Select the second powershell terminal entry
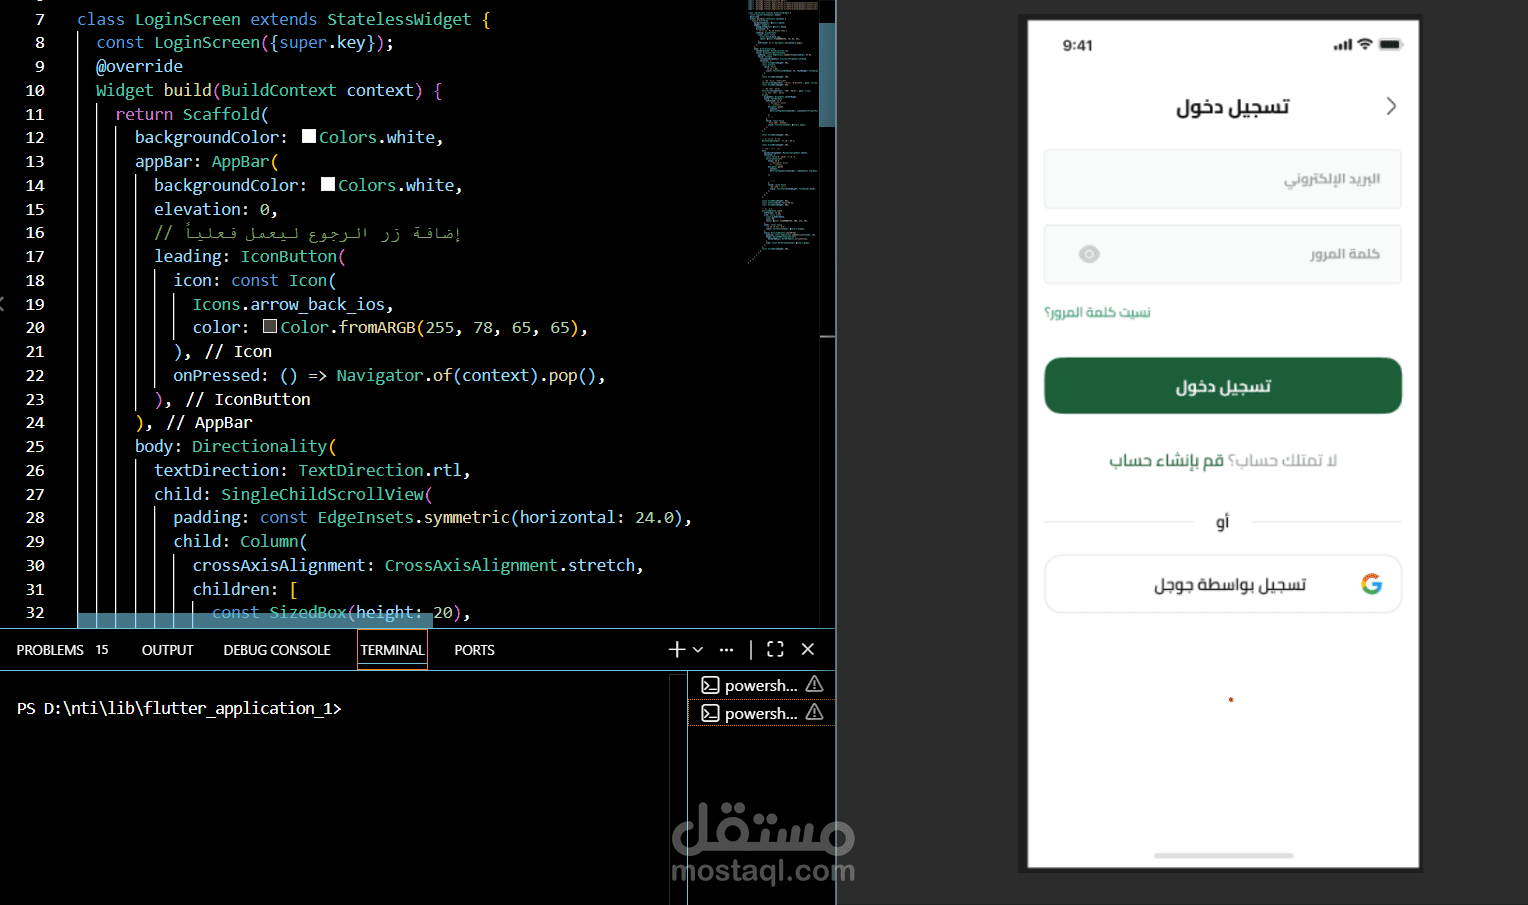1528x905 pixels. click(761, 713)
